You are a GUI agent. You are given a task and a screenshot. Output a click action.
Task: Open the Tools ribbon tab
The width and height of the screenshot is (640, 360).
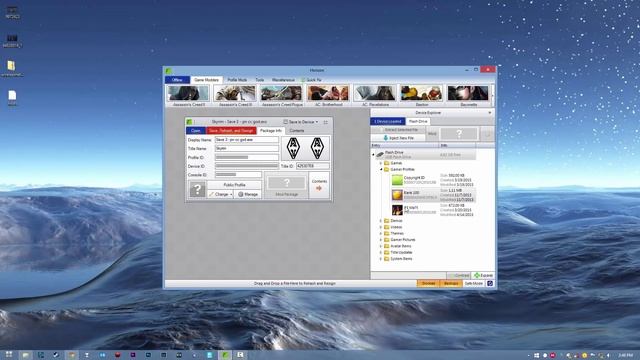click(x=260, y=80)
